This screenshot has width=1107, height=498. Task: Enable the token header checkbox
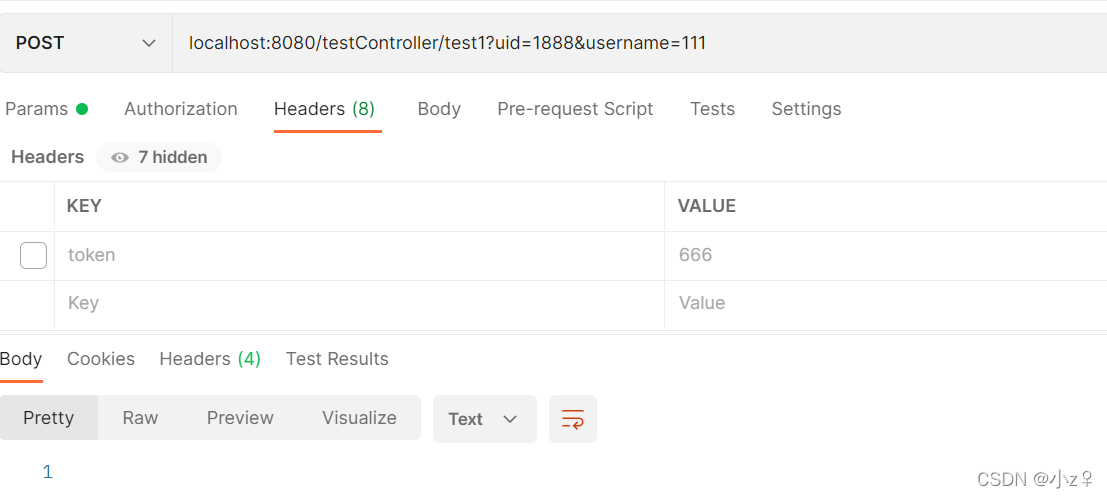pyautogui.click(x=33, y=255)
